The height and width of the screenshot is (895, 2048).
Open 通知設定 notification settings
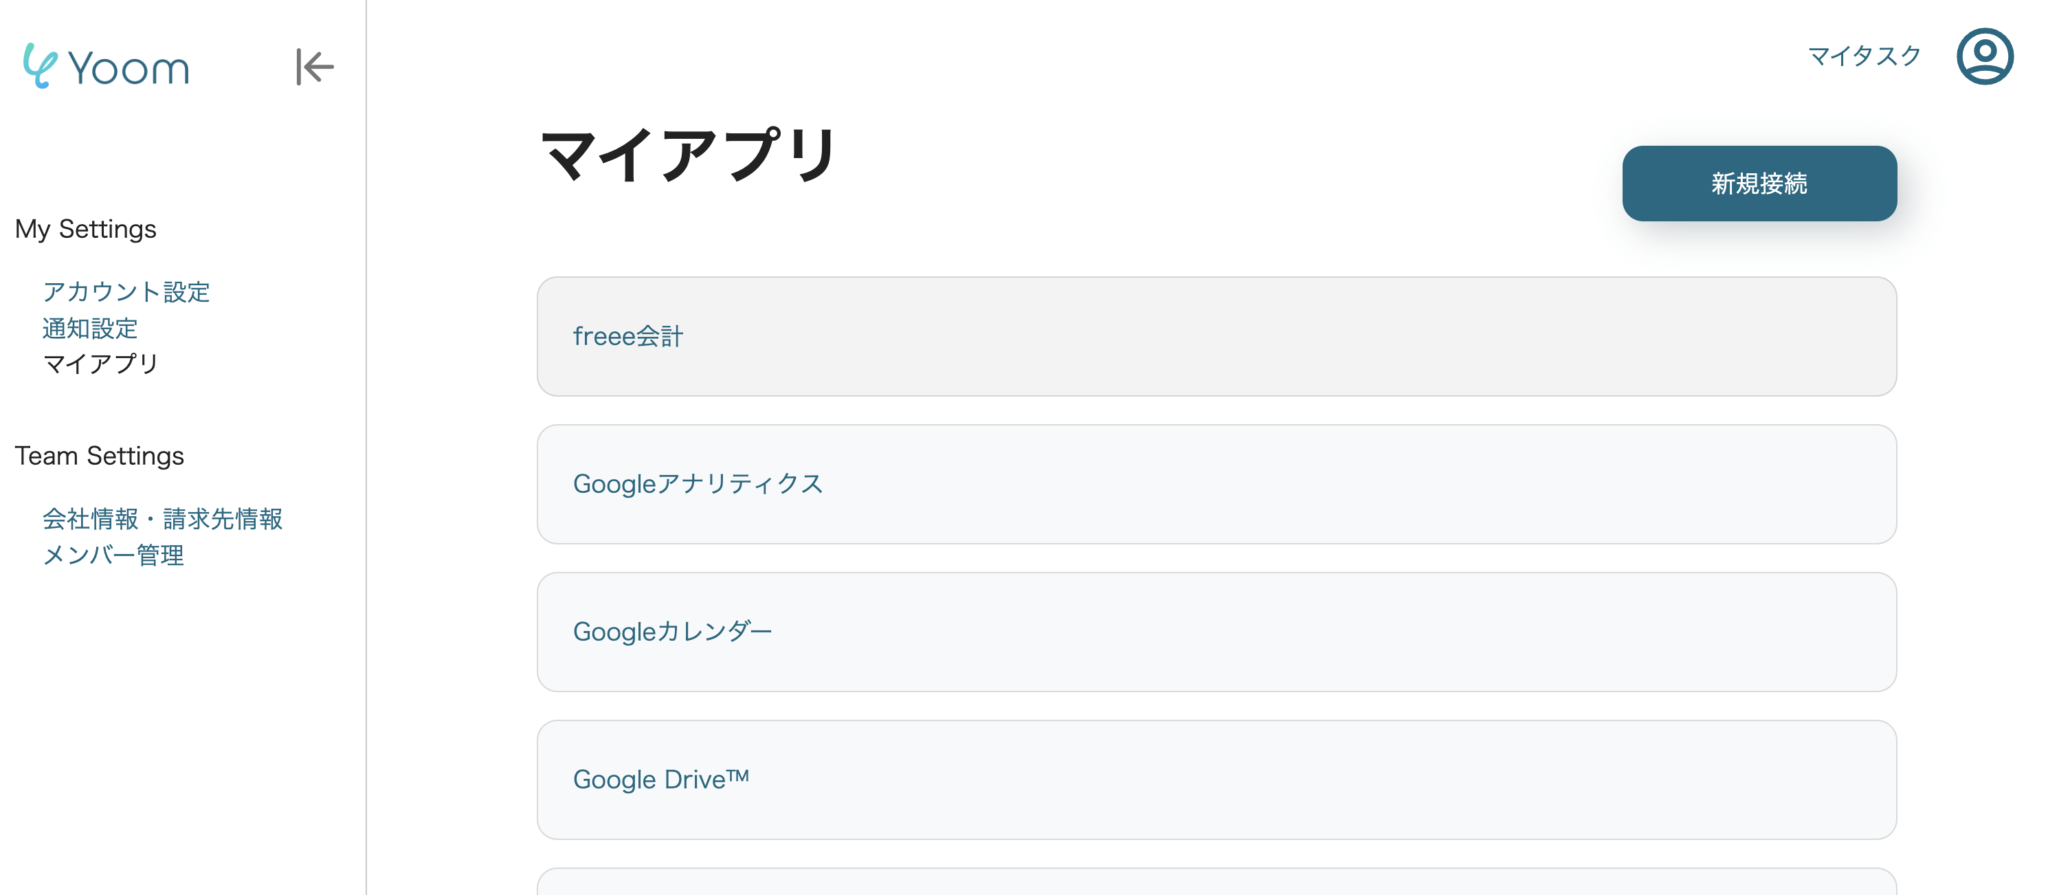(90, 328)
